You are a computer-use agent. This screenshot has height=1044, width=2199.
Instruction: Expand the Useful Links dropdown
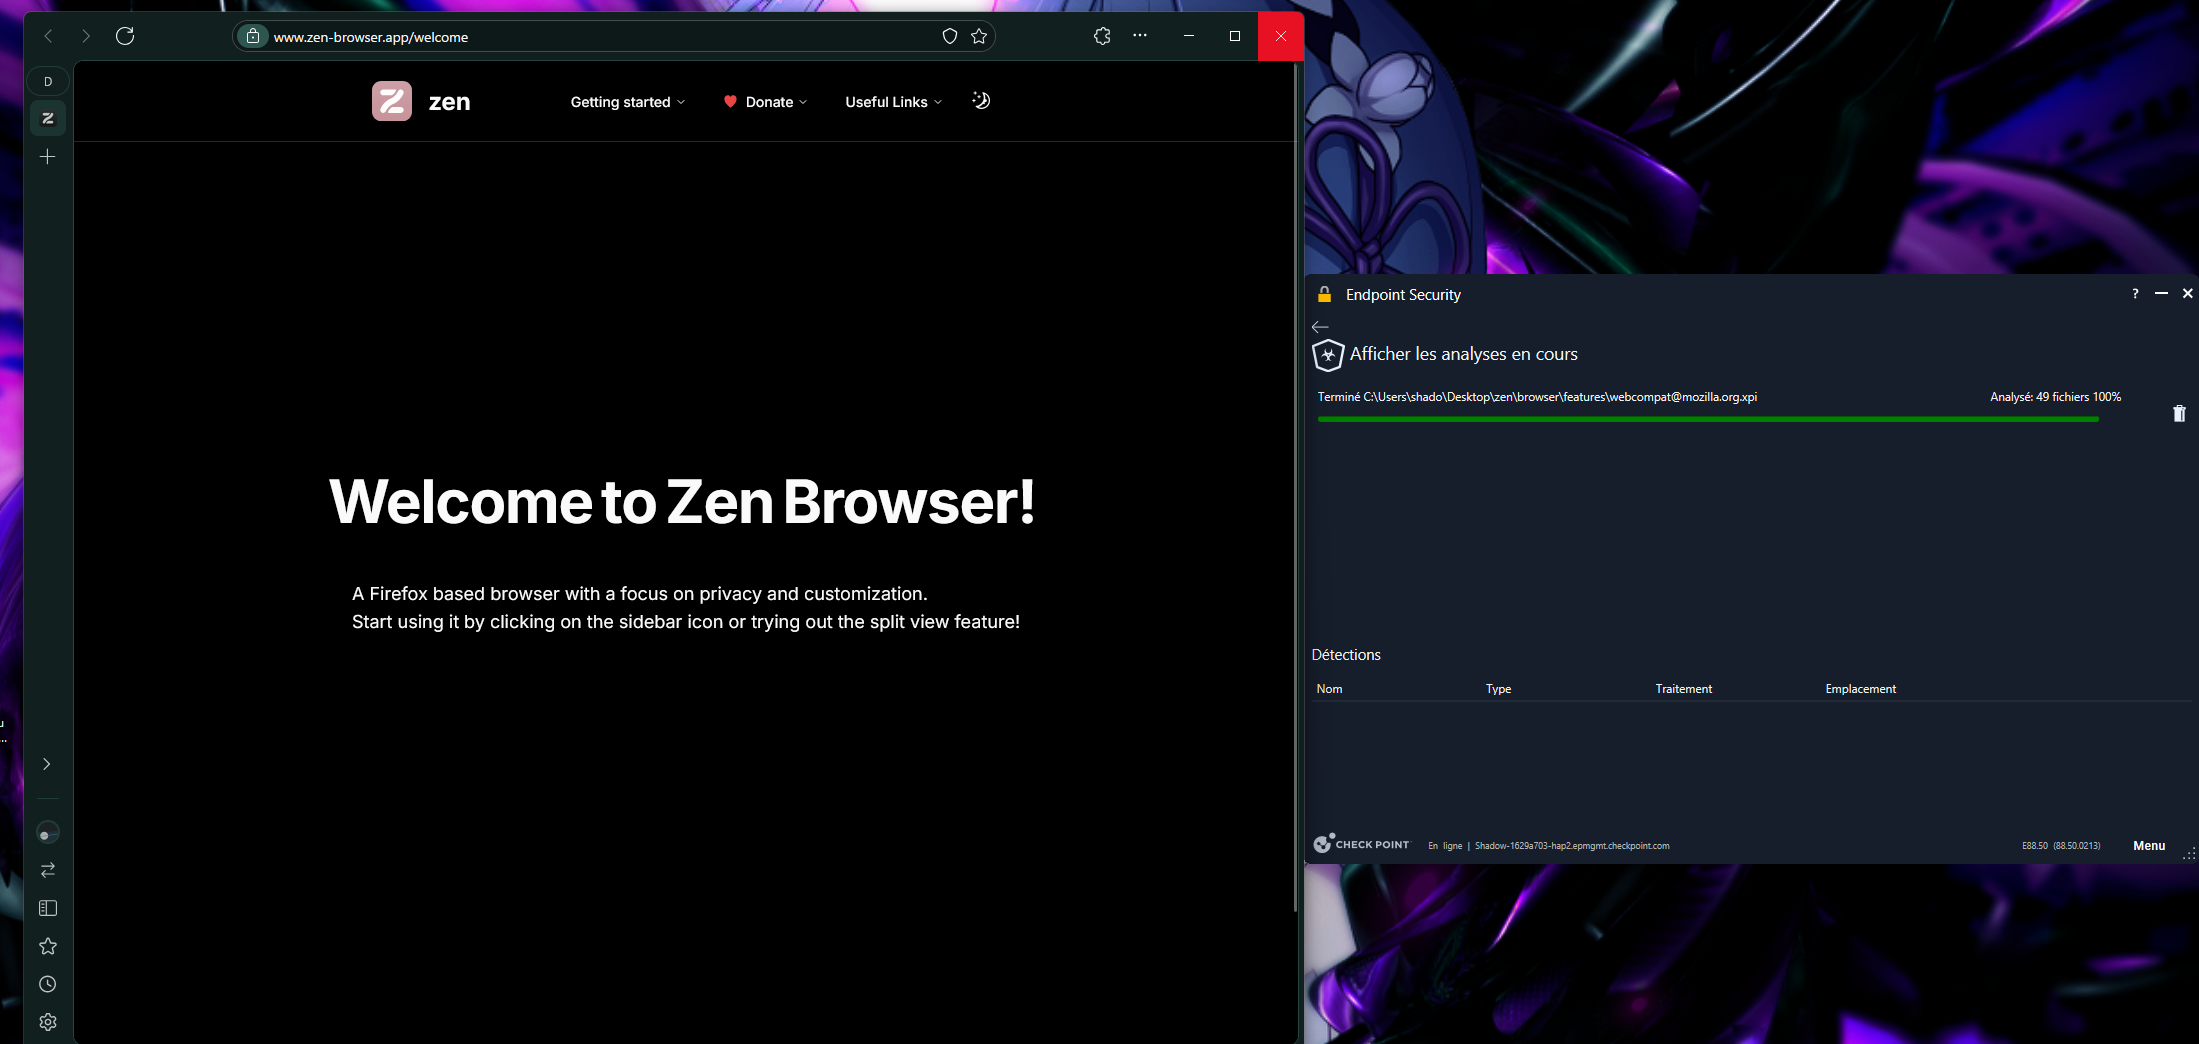pyautogui.click(x=894, y=102)
